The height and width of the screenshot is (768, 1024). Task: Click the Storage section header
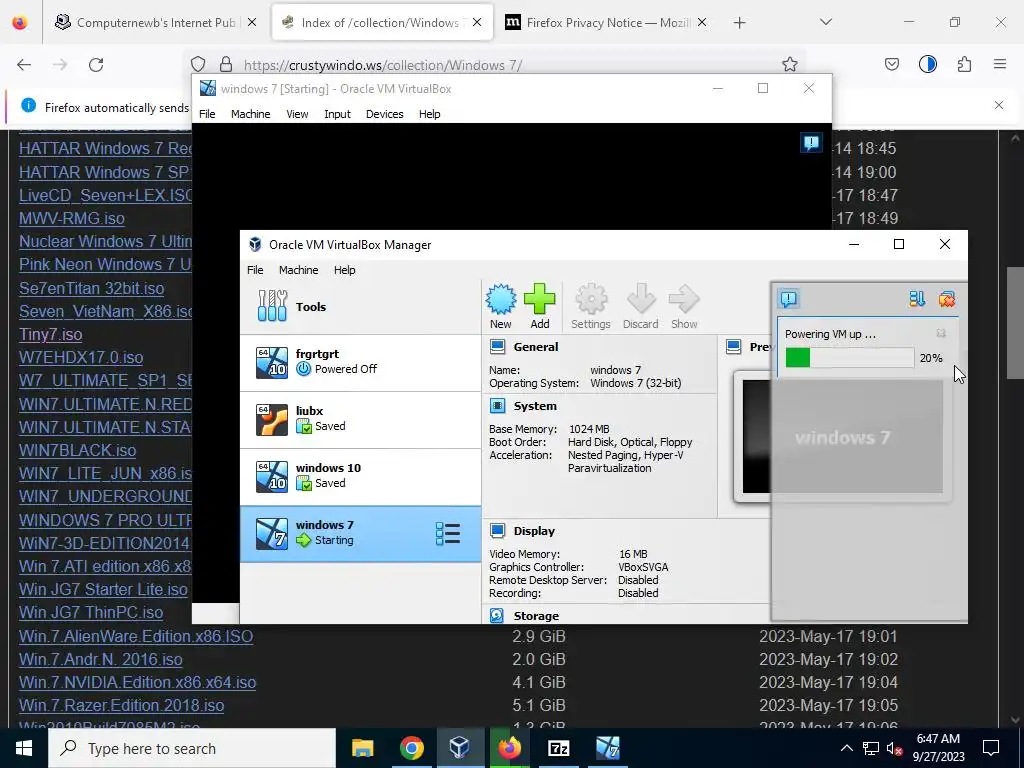tap(536, 615)
